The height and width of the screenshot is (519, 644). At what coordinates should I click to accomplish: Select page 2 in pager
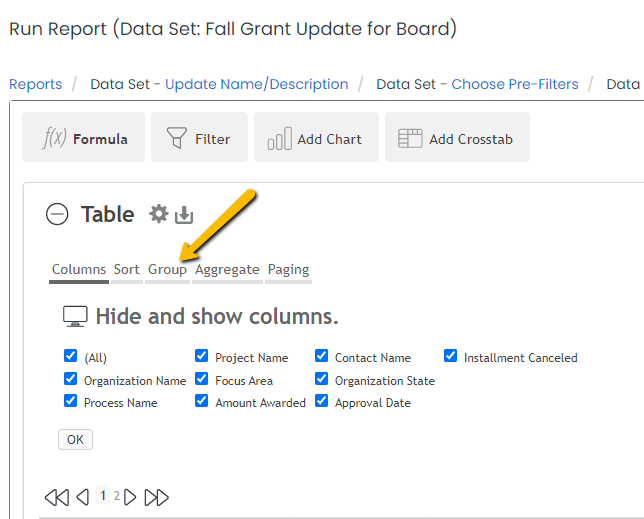pyautogui.click(x=117, y=496)
